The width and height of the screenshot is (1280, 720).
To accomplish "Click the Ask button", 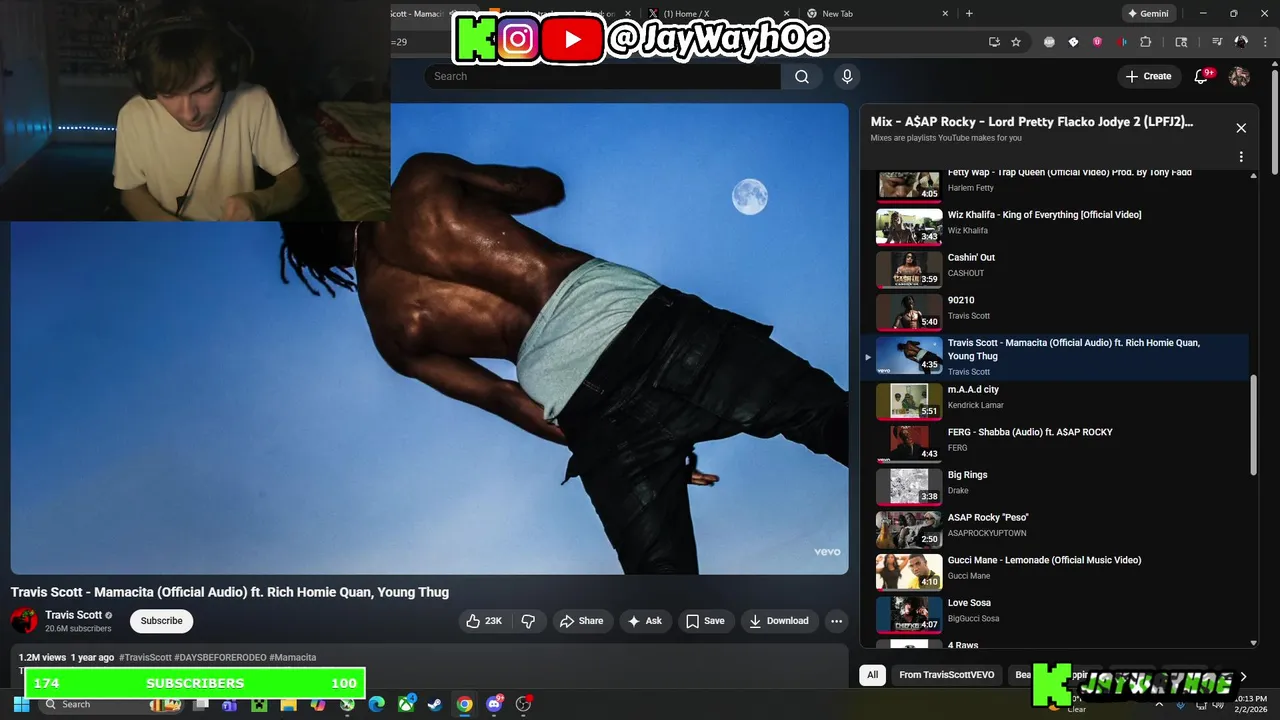I will click(x=644, y=621).
